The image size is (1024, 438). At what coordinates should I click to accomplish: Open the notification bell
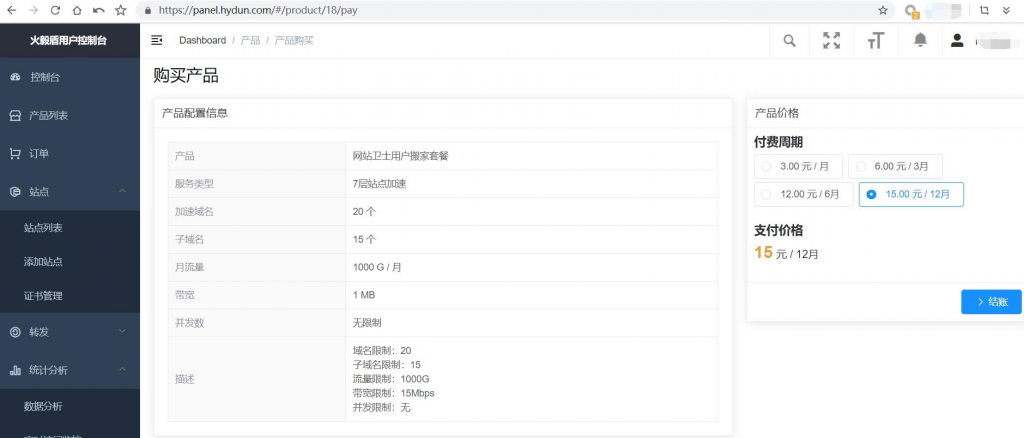tap(920, 40)
